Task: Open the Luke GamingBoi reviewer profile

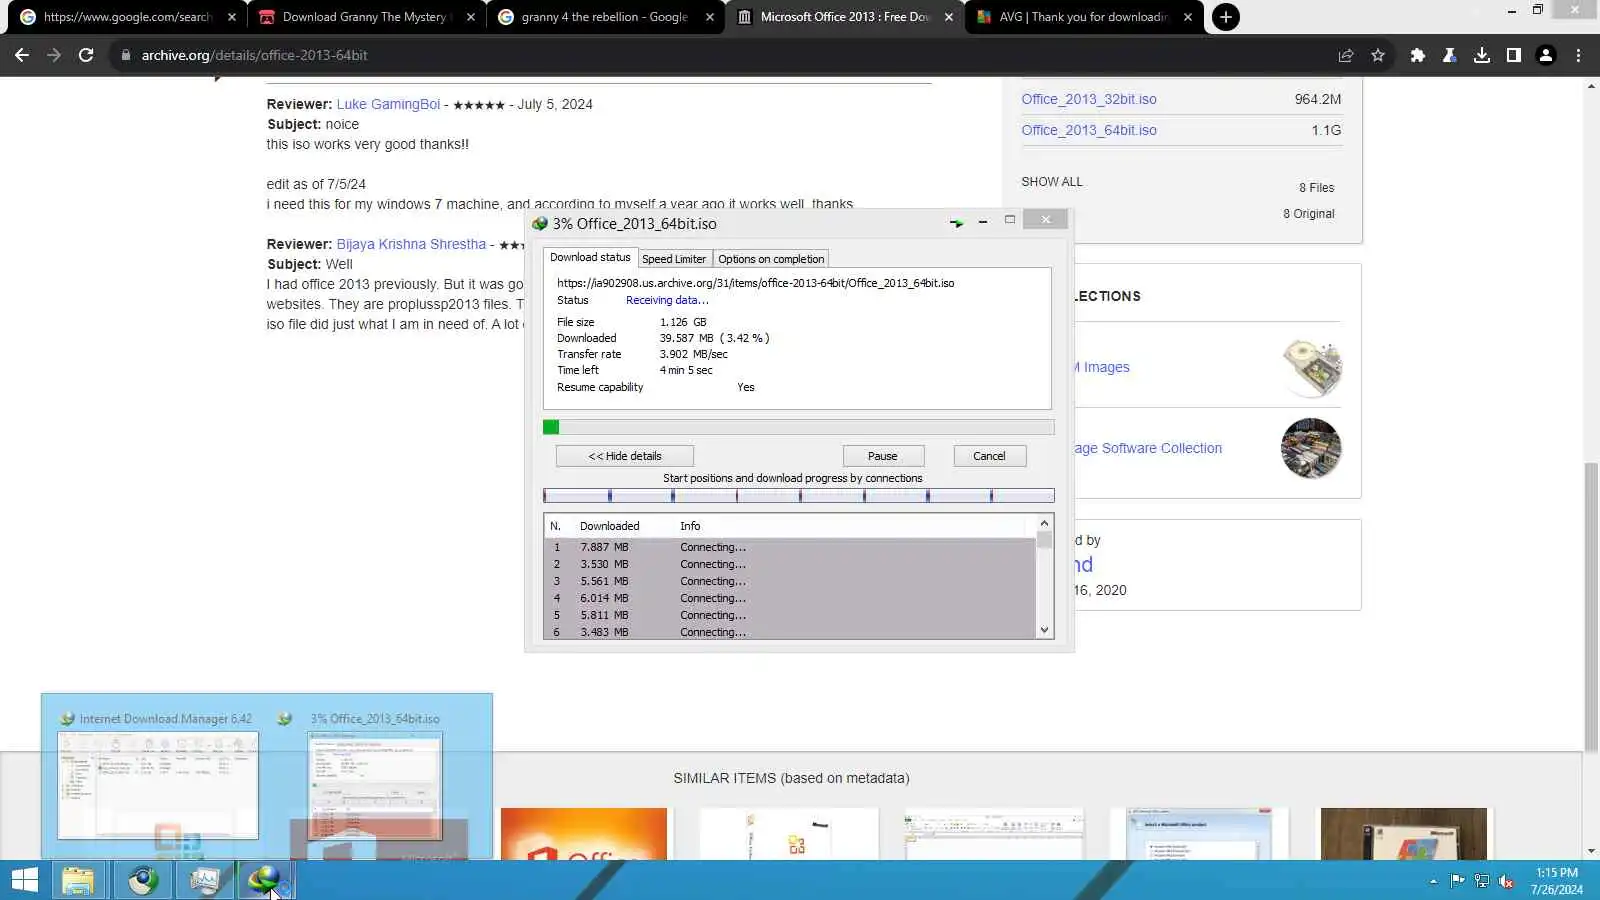Action: click(388, 104)
